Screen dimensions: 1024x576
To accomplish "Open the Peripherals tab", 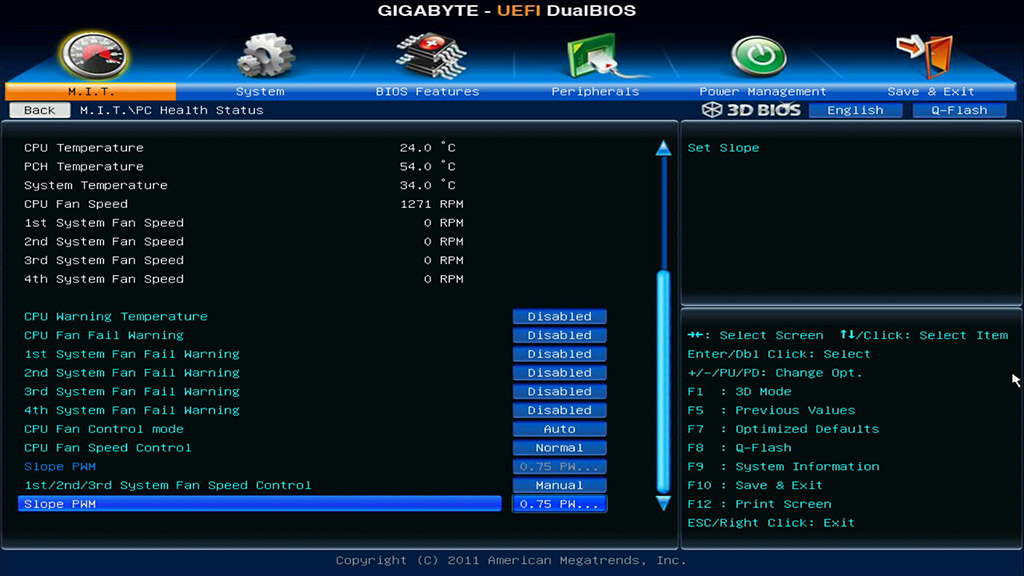I will pyautogui.click(x=595, y=91).
